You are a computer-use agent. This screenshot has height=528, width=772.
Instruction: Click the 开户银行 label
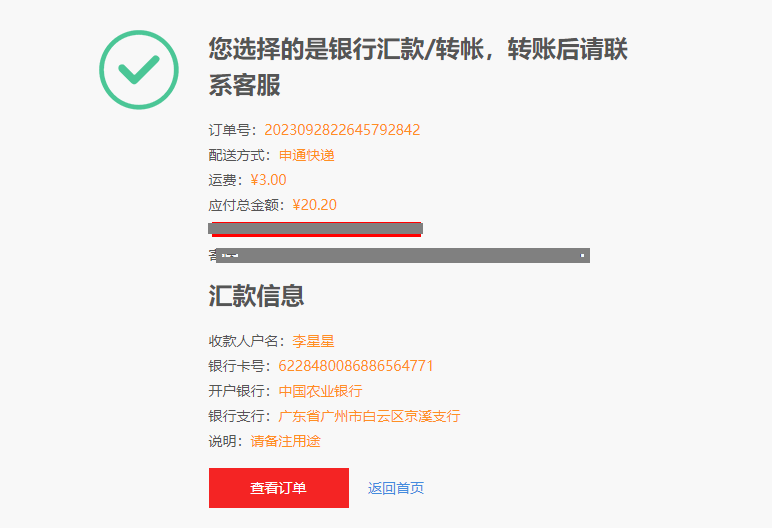coord(237,391)
